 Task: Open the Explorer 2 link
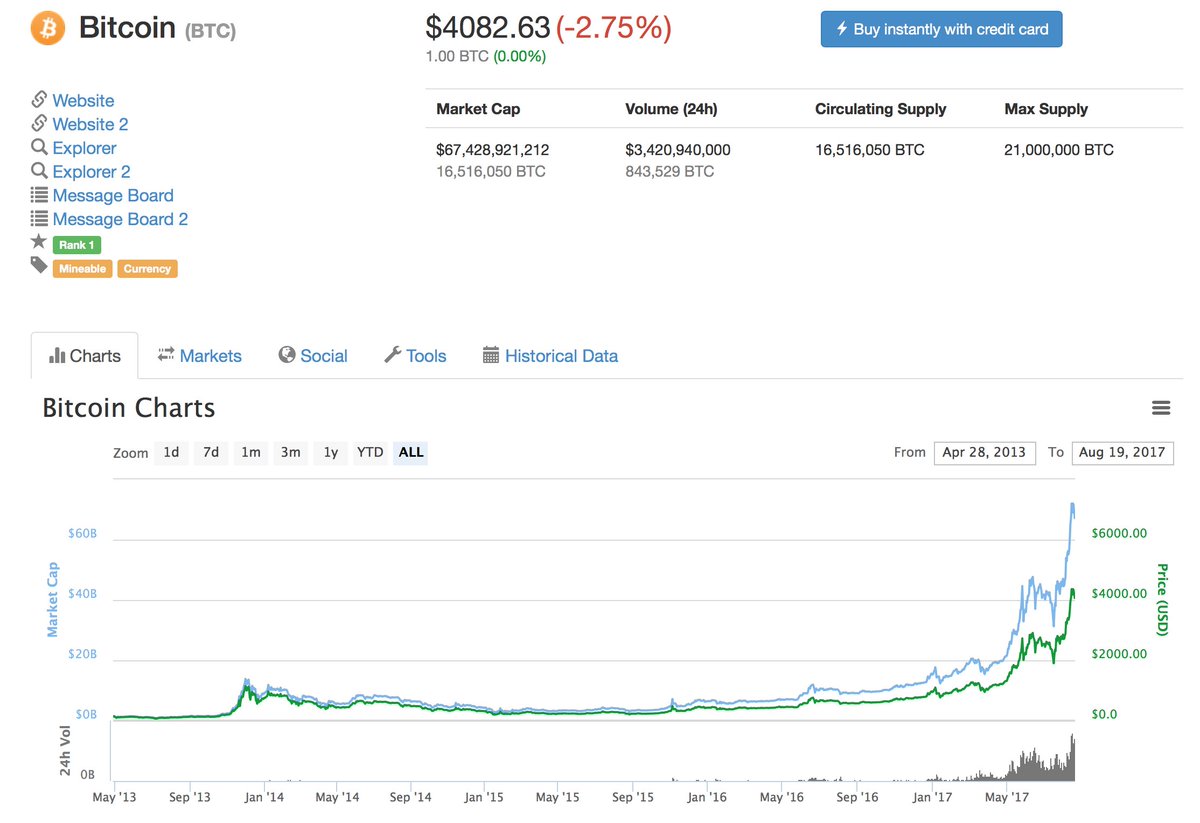(91, 172)
